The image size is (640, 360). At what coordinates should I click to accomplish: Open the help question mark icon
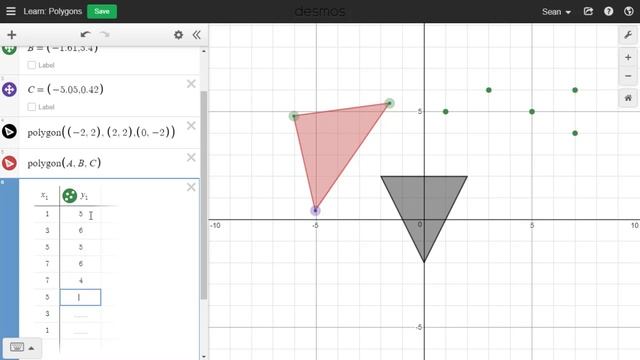pyautogui.click(x=609, y=11)
